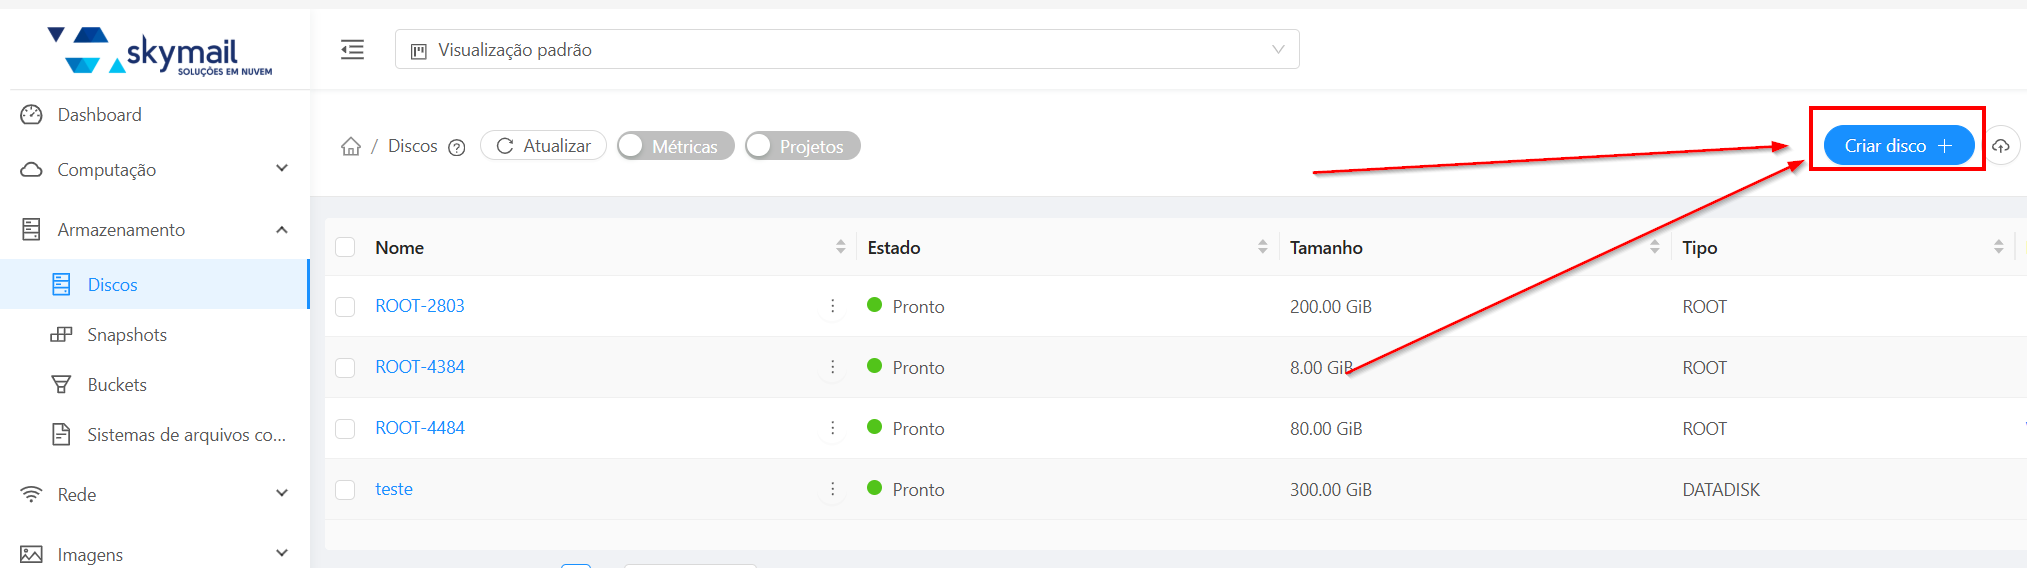This screenshot has width=2027, height=568.
Task: Check the box for the ROOT-4384 row
Action: click(x=345, y=368)
